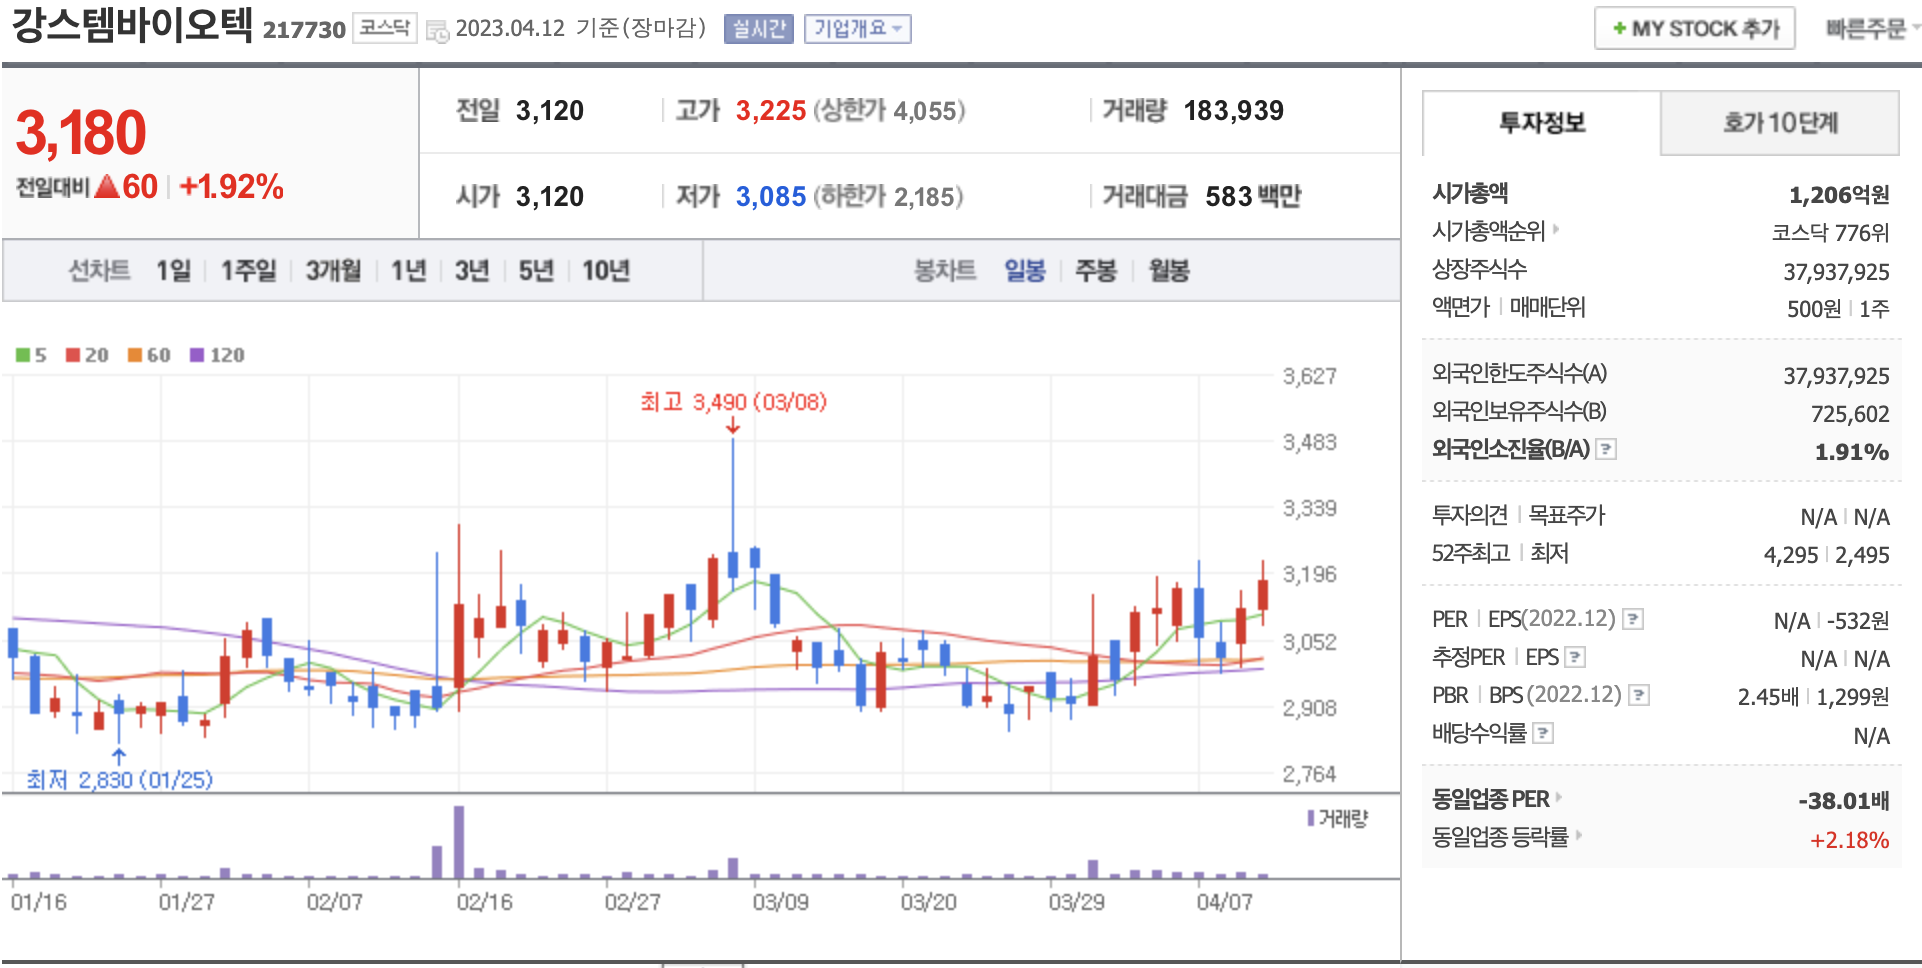
Task: Switch to the 호가10단계 tab
Action: tap(1779, 123)
